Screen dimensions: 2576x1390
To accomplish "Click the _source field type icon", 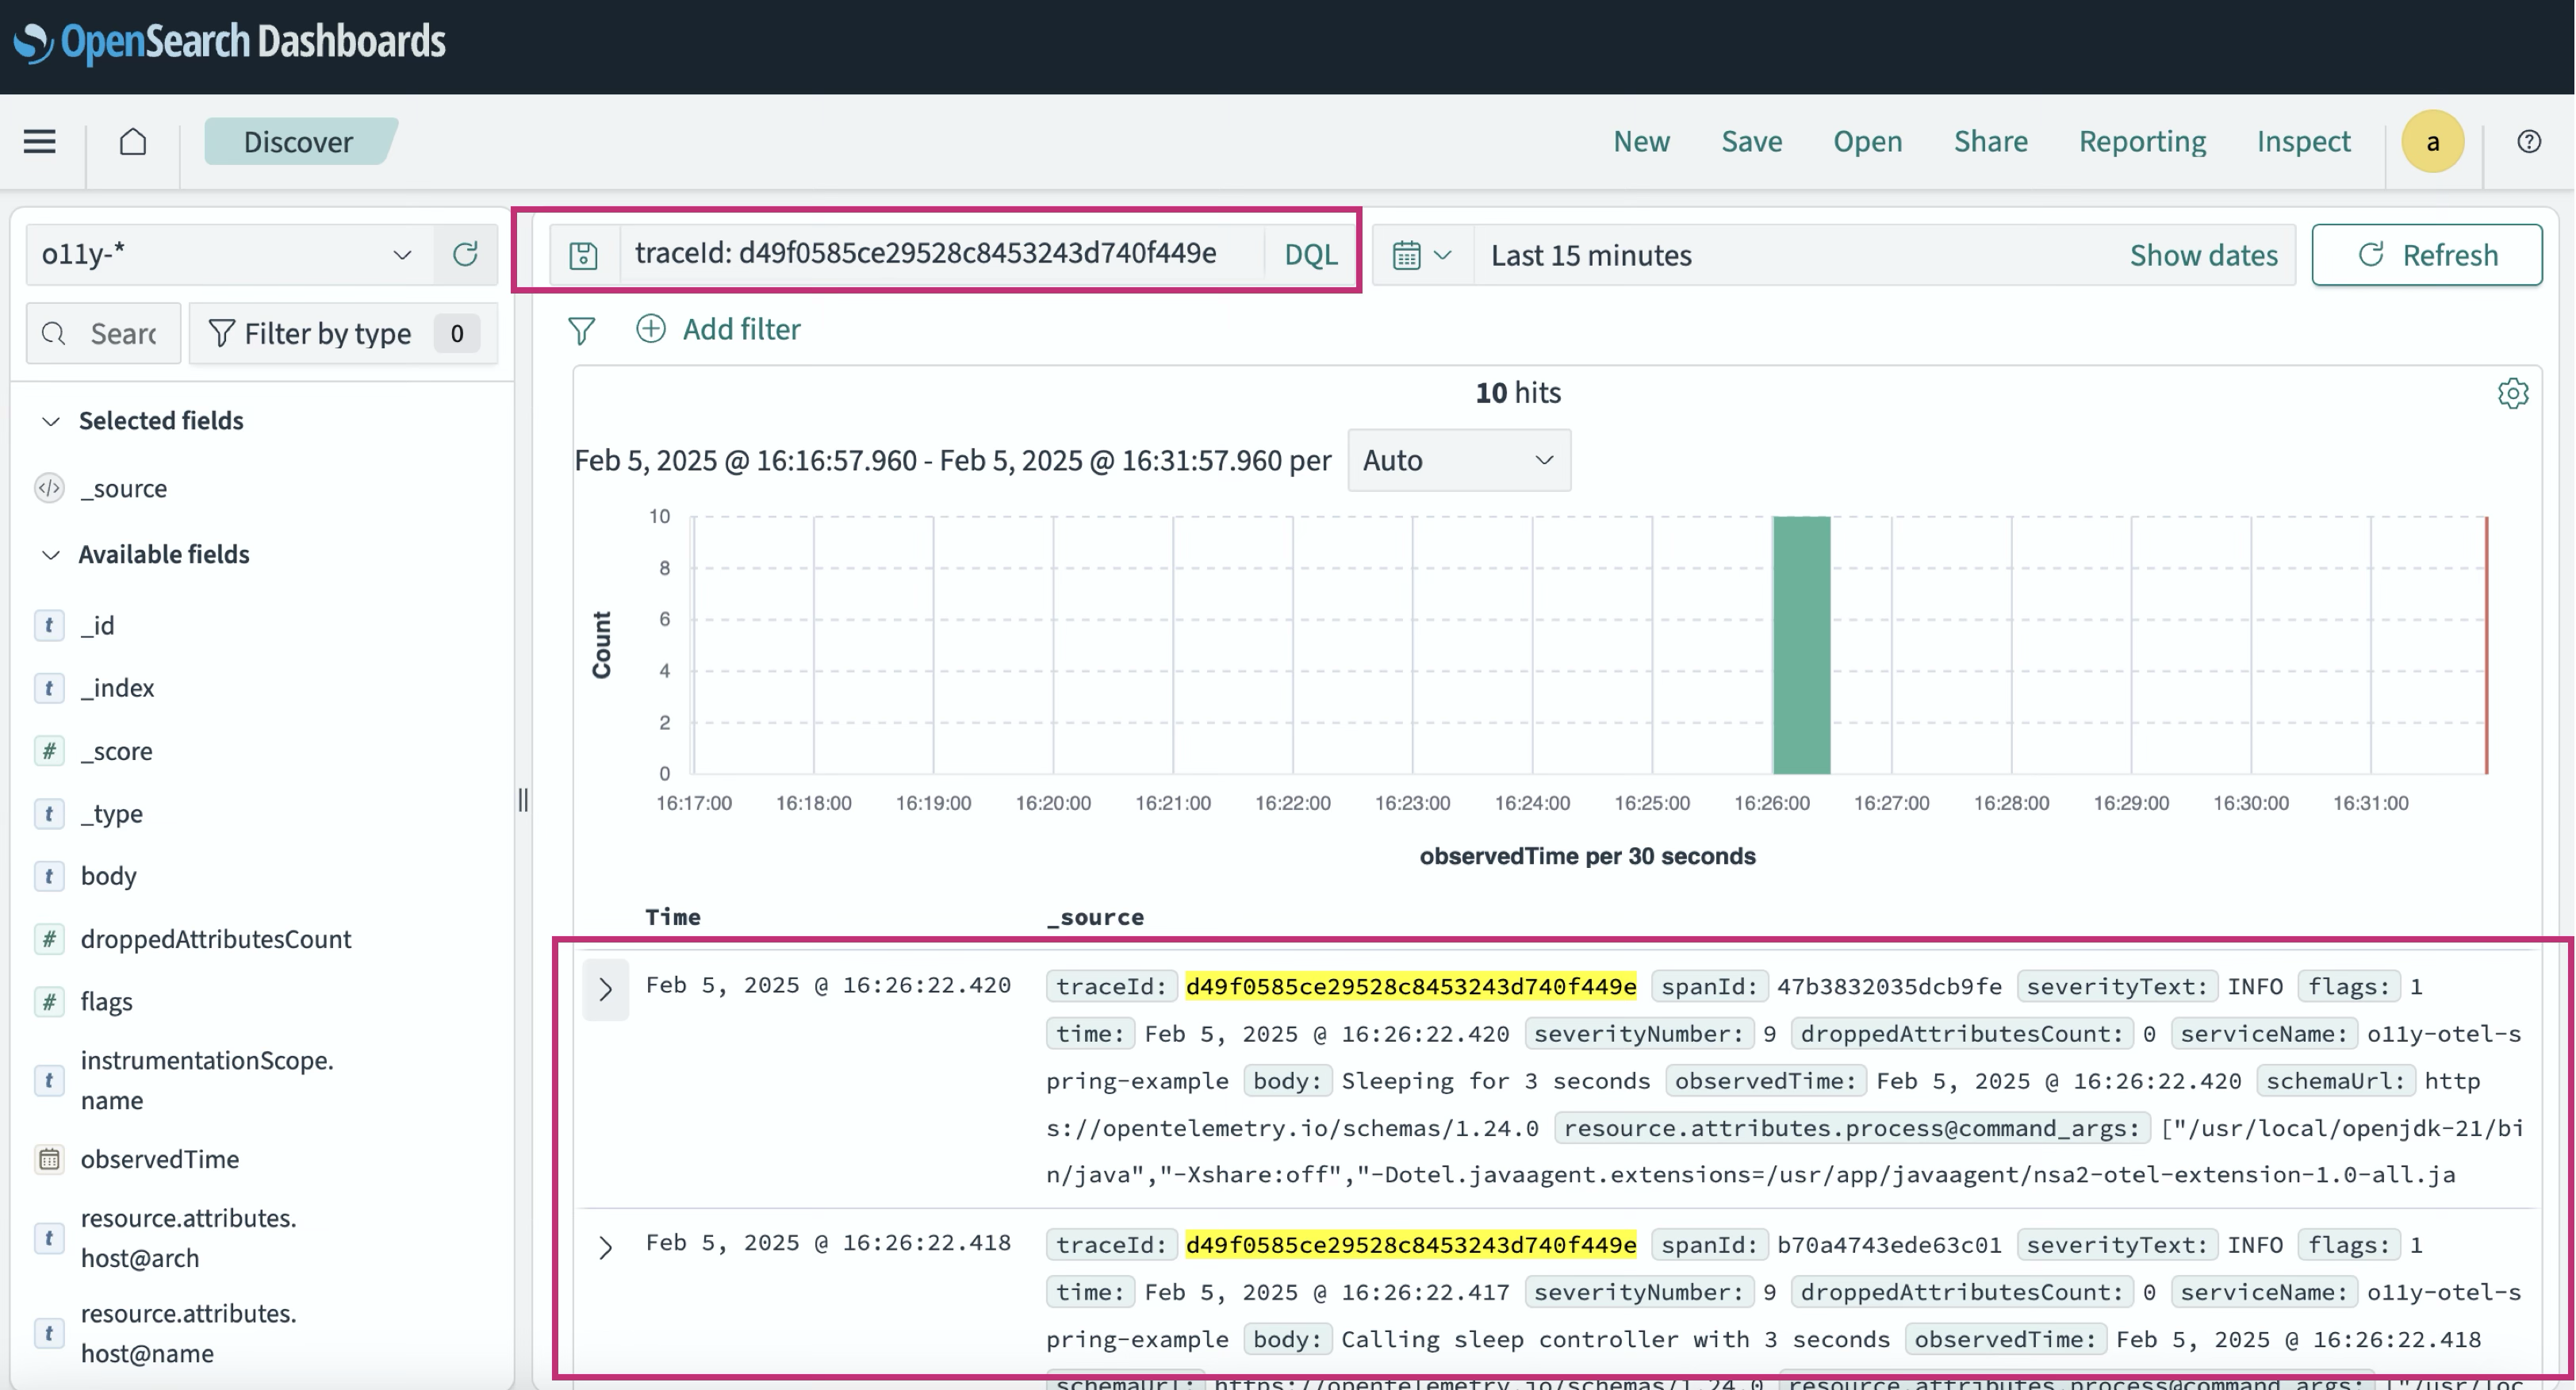I will pos(49,488).
